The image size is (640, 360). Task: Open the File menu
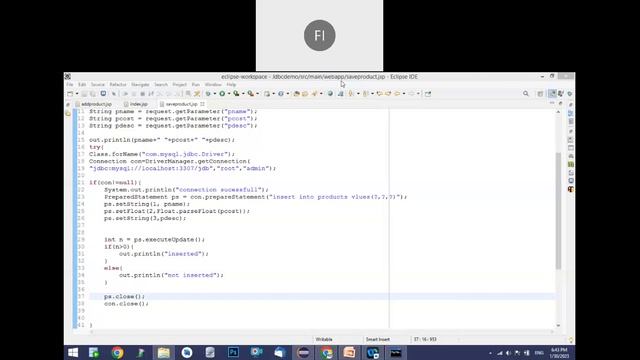[70, 84]
